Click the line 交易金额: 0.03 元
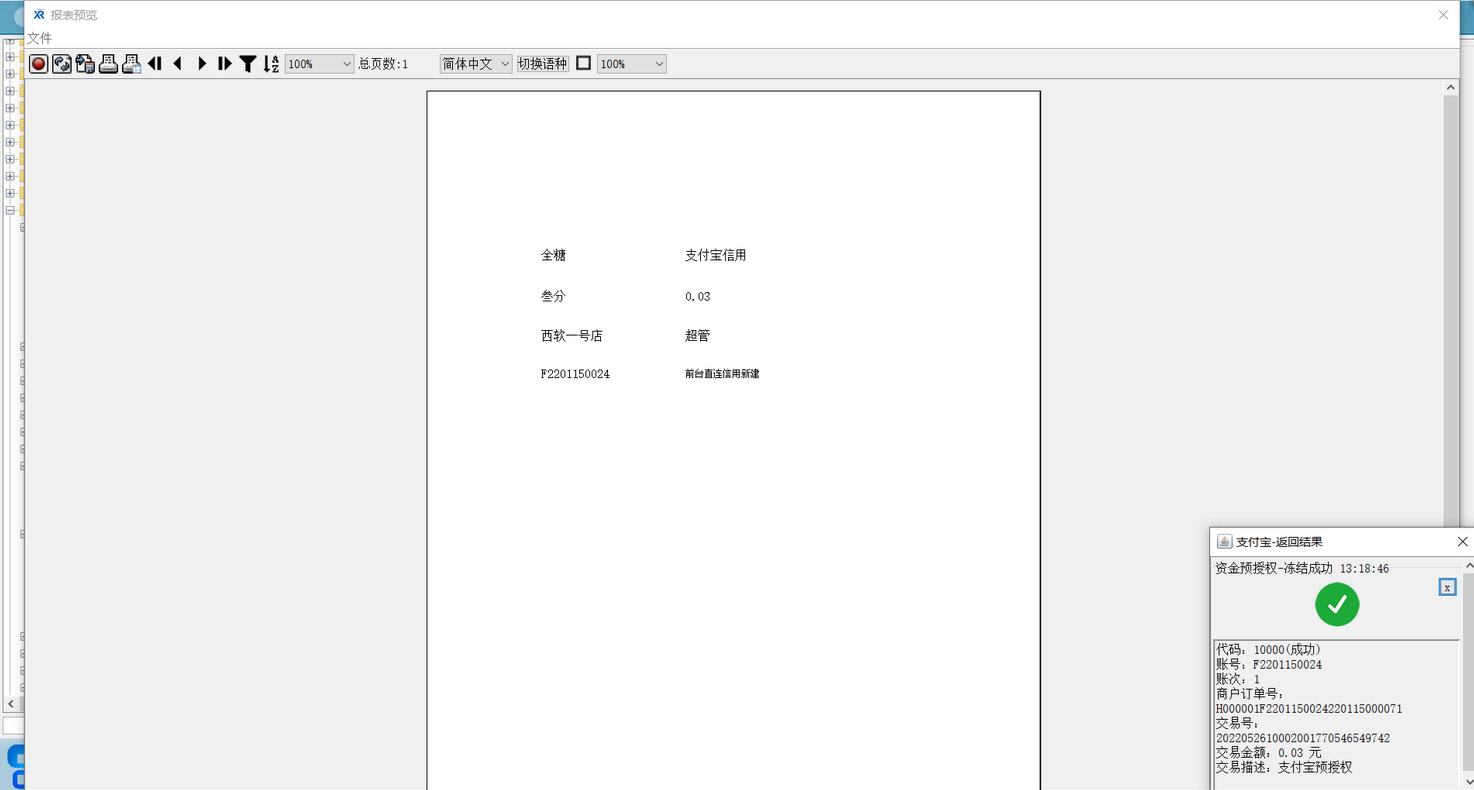Viewport: 1474px width, 790px height. (x=1268, y=753)
